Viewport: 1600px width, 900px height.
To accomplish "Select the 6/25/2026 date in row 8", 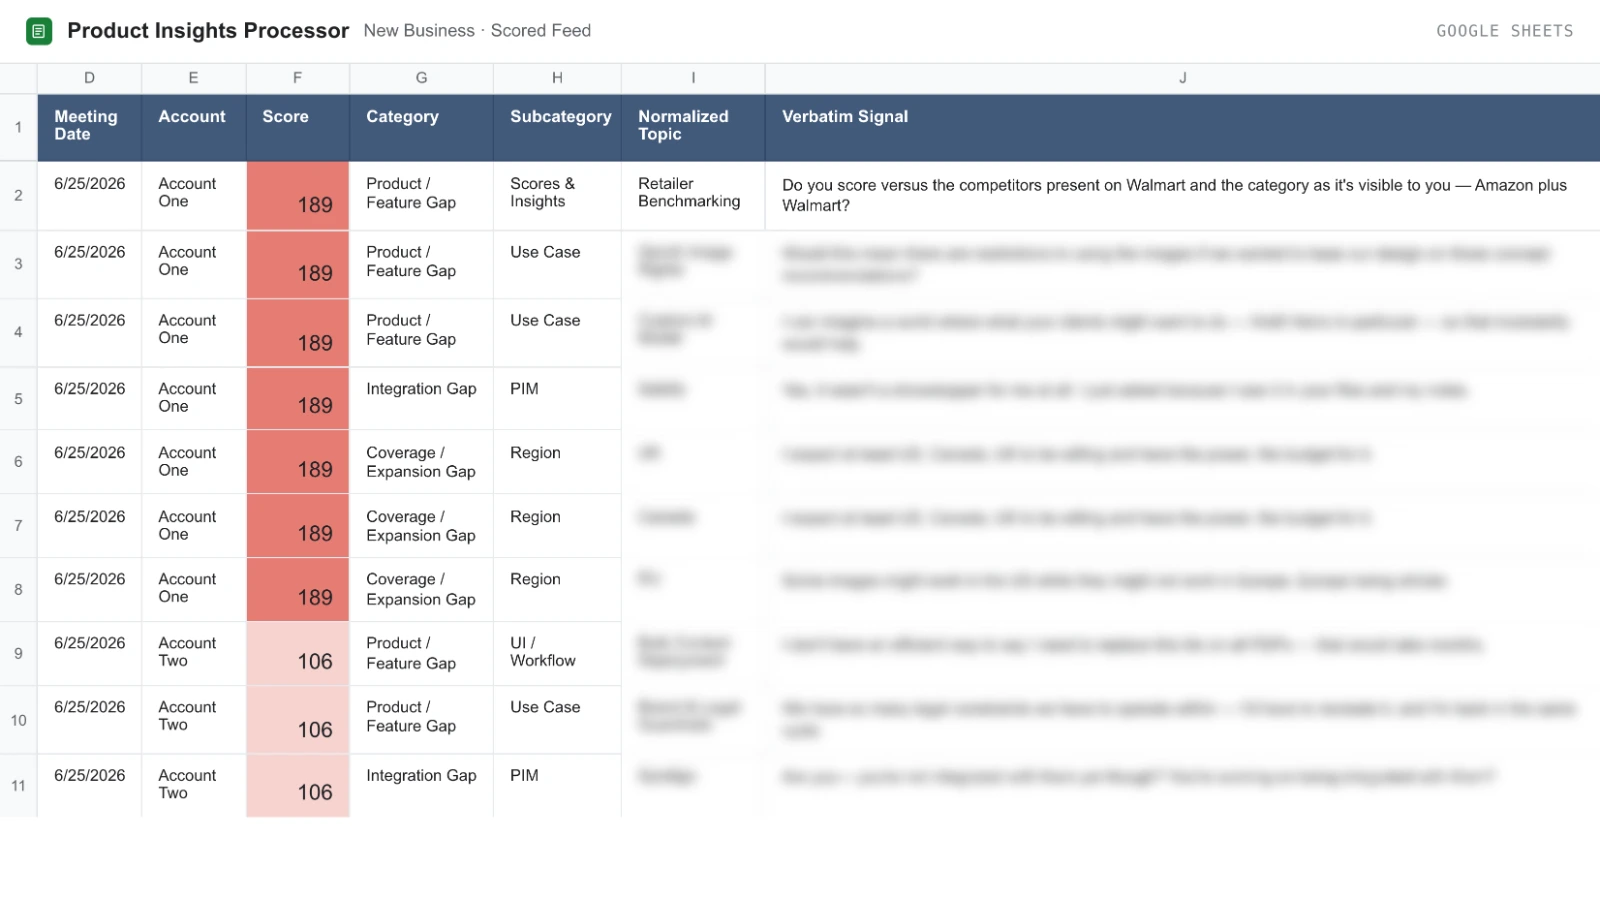I will [90, 589].
